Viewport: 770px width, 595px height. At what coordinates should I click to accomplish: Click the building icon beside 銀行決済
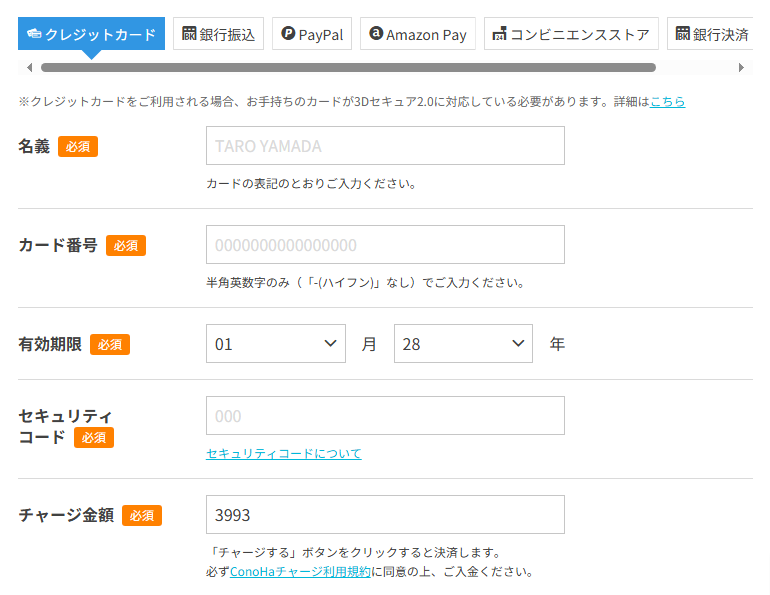coord(683,34)
